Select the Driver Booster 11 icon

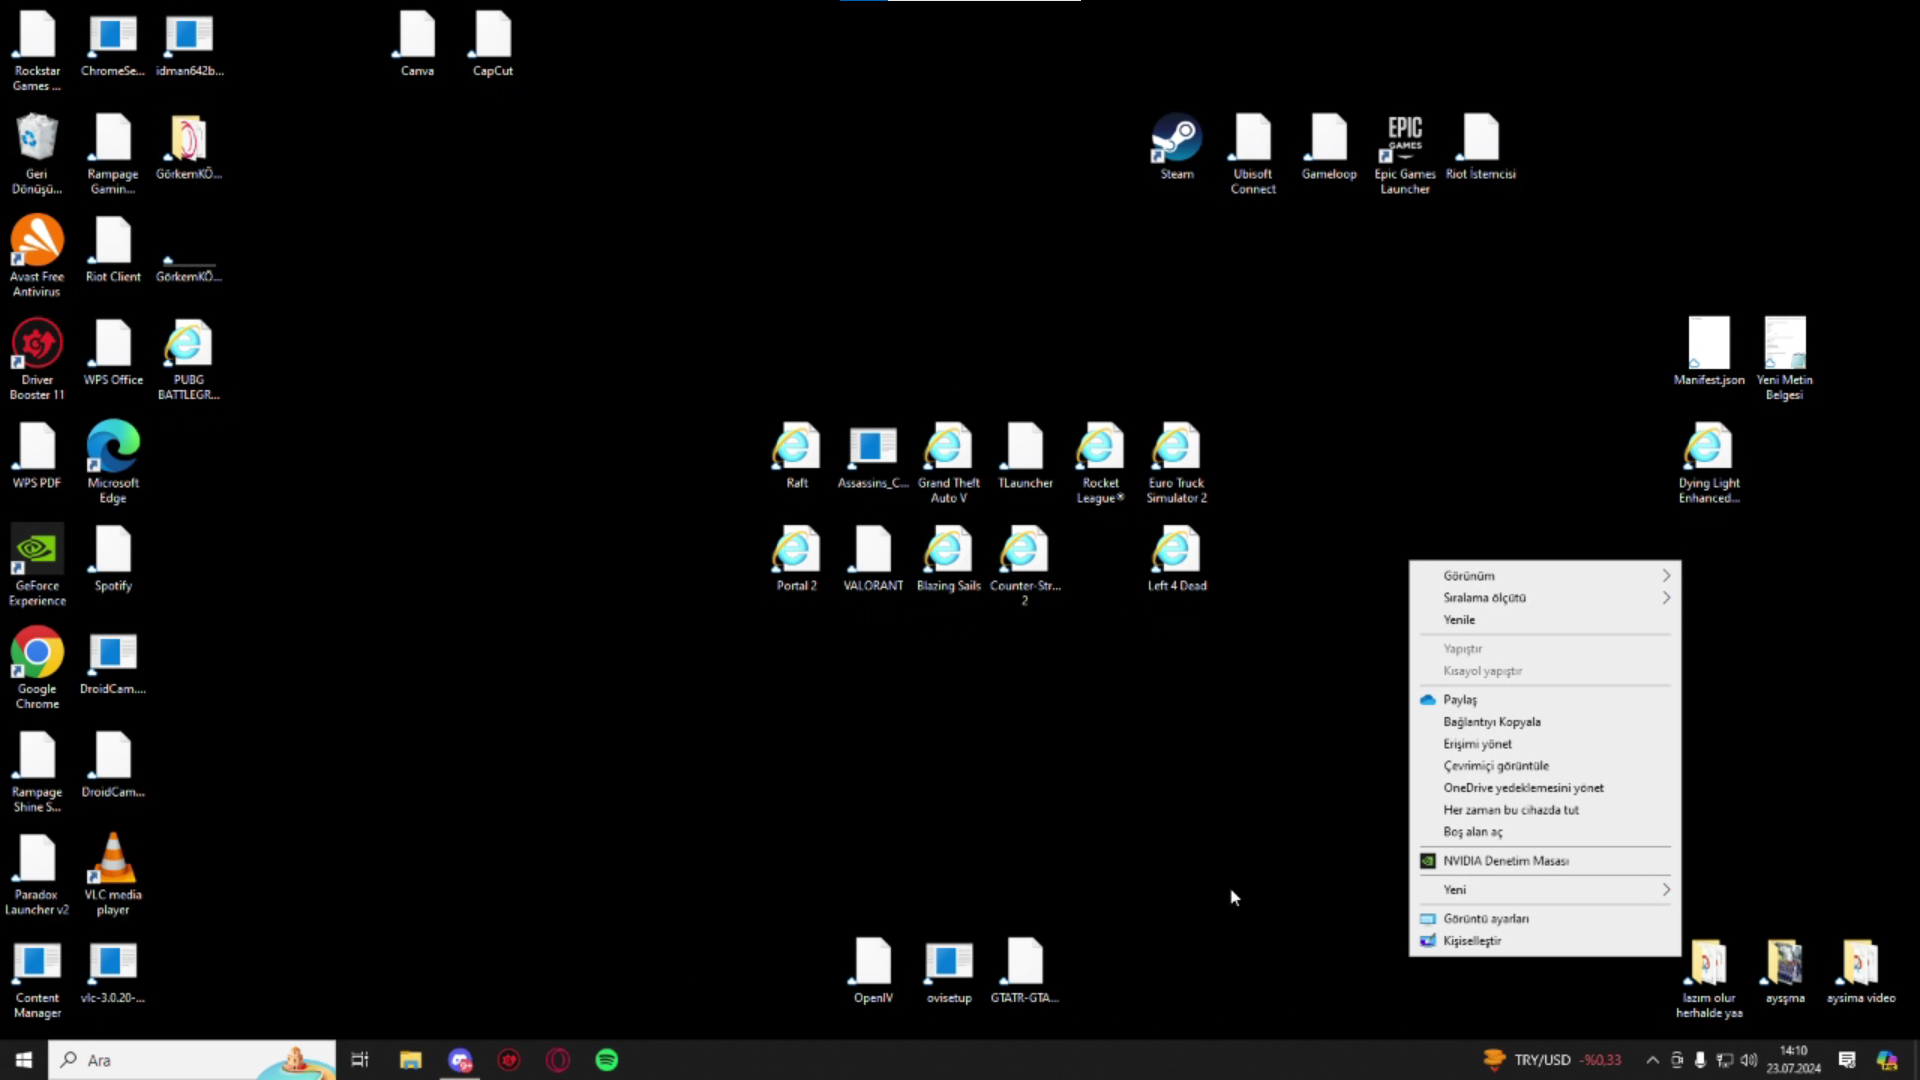pyautogui.click(x=37, y=346)
